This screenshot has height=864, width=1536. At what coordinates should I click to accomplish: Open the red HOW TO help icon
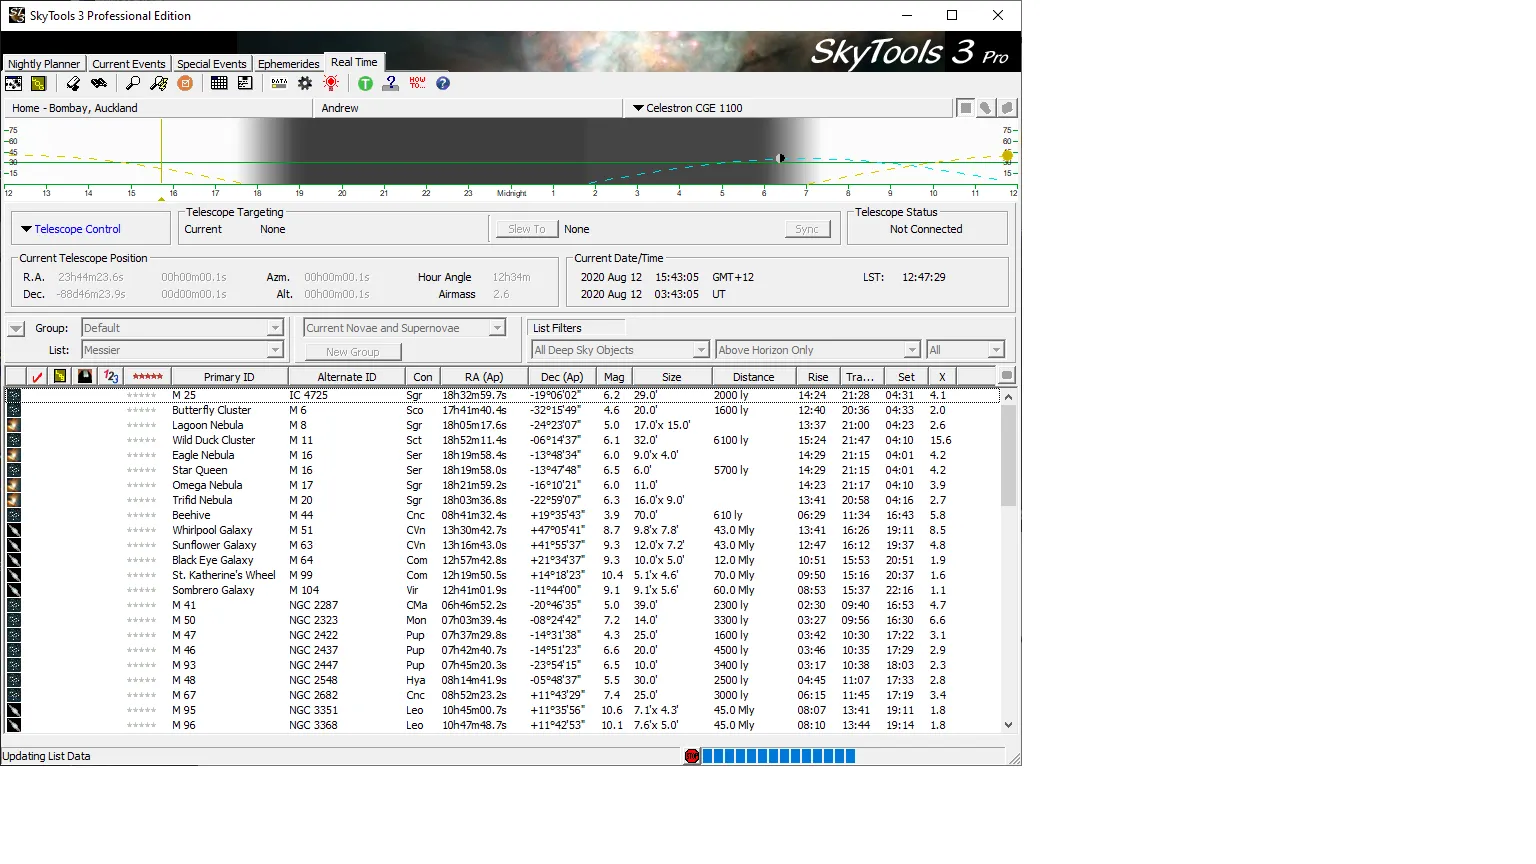417,84
